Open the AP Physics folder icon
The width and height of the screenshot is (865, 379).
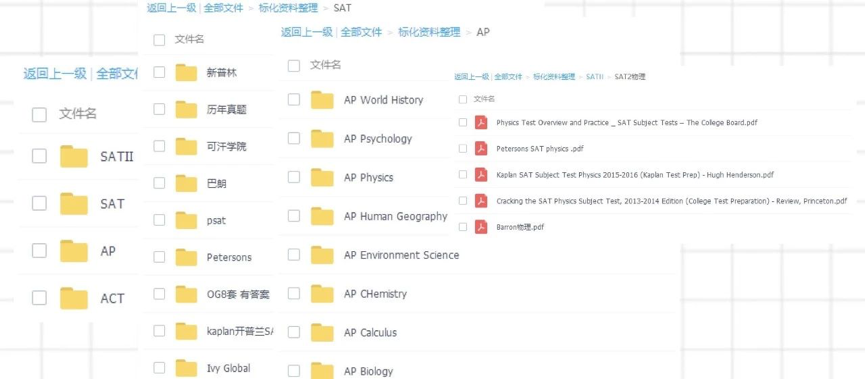[322, 177]
